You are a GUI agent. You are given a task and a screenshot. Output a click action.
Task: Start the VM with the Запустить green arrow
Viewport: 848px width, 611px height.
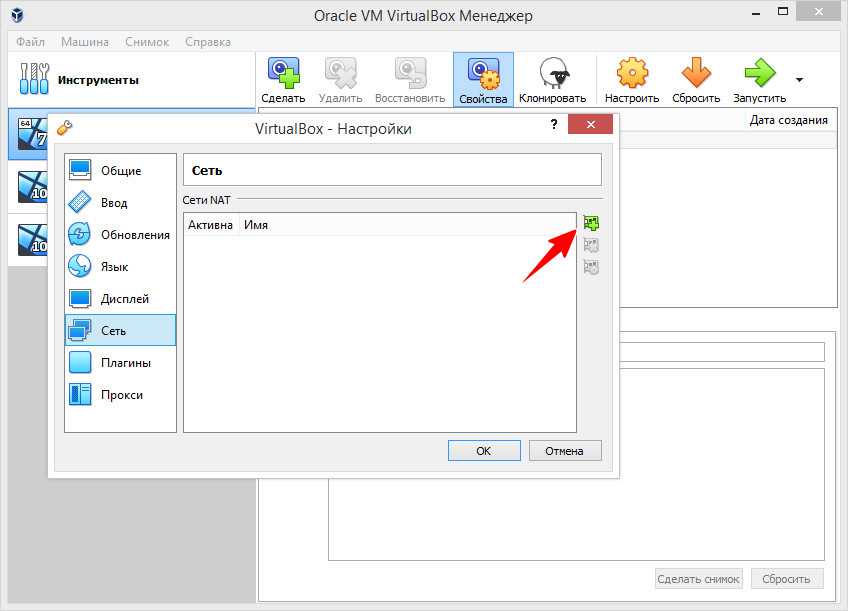[x=759, y=80]
